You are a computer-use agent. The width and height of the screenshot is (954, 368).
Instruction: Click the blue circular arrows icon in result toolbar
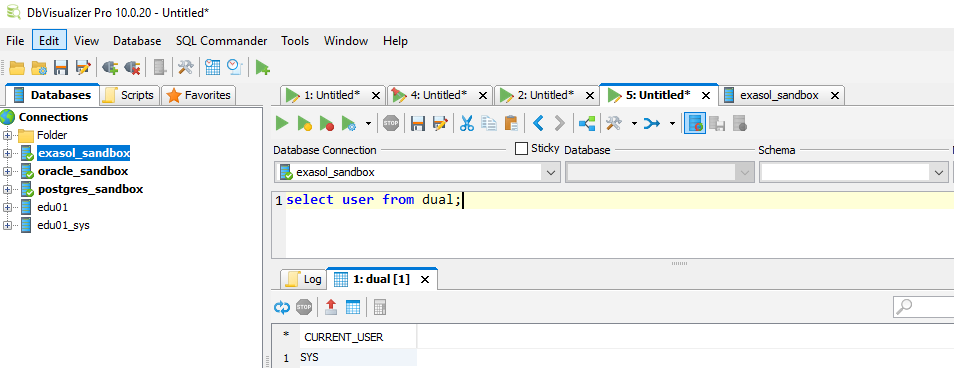(x=282, y=308)
